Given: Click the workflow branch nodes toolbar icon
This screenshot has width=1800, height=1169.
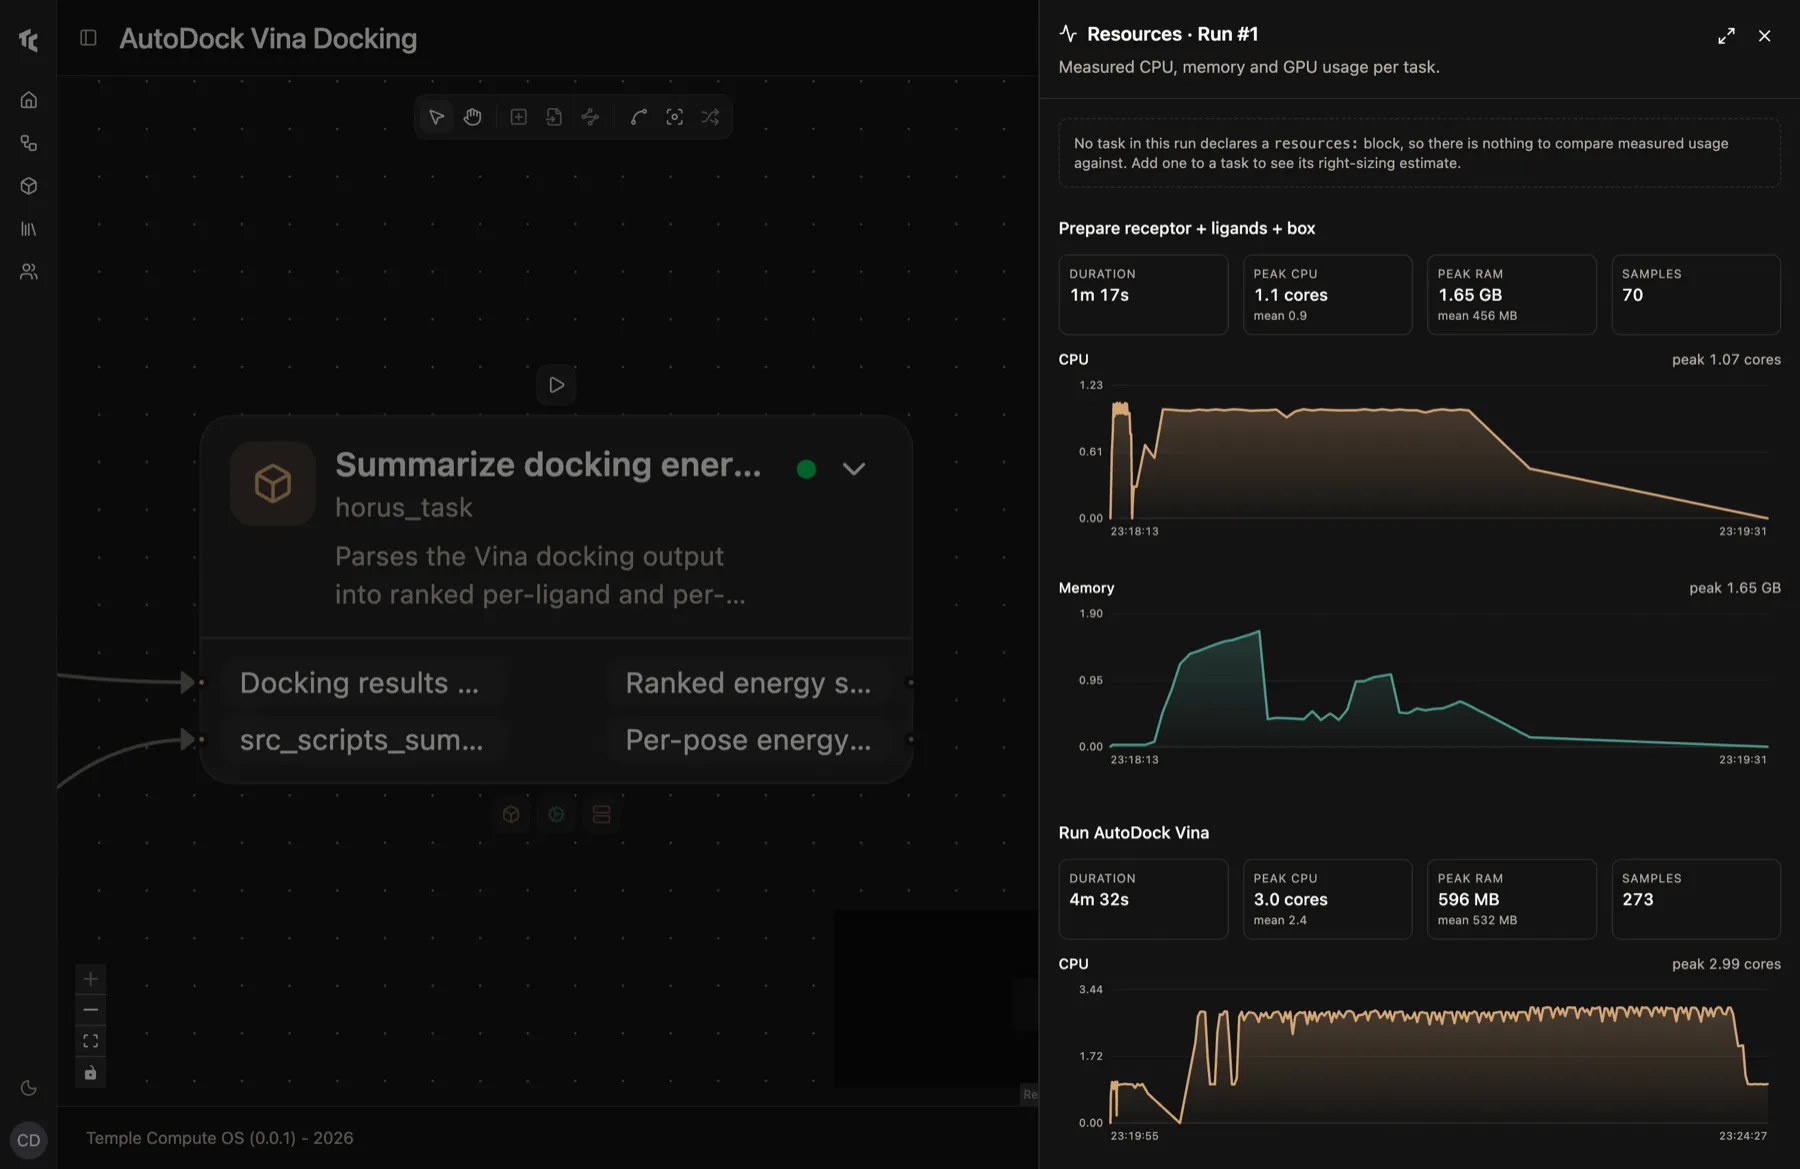Looking at the screenshot, I should (x=590, y=117).
